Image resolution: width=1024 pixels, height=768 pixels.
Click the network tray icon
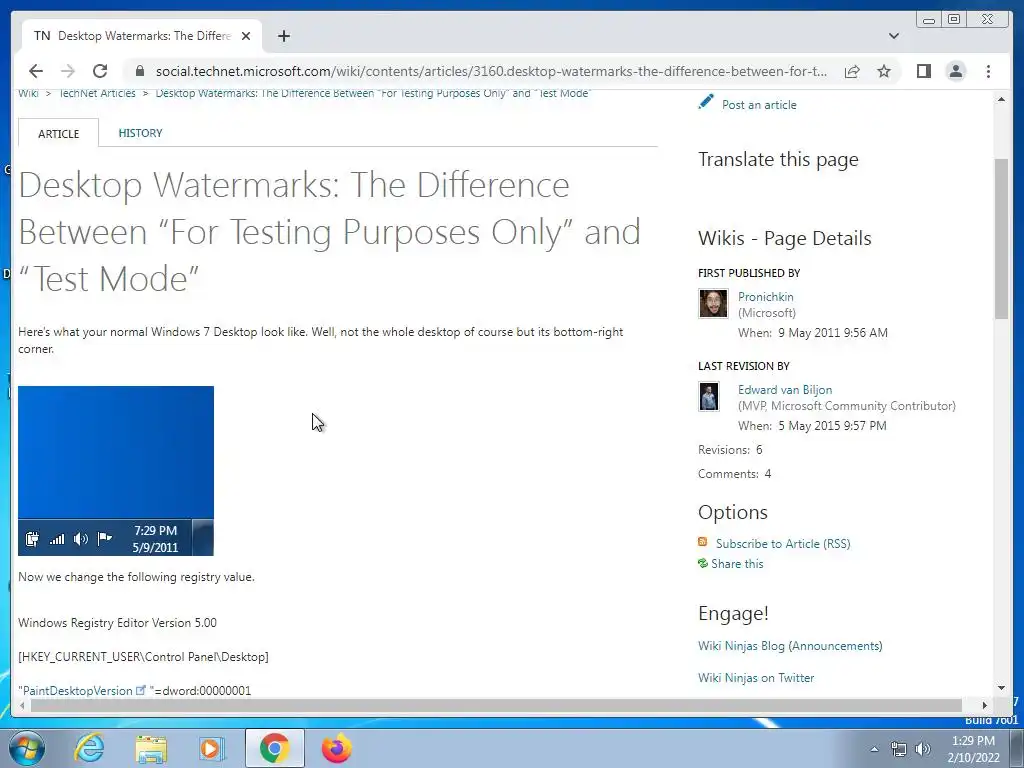[x=899, y=749]
